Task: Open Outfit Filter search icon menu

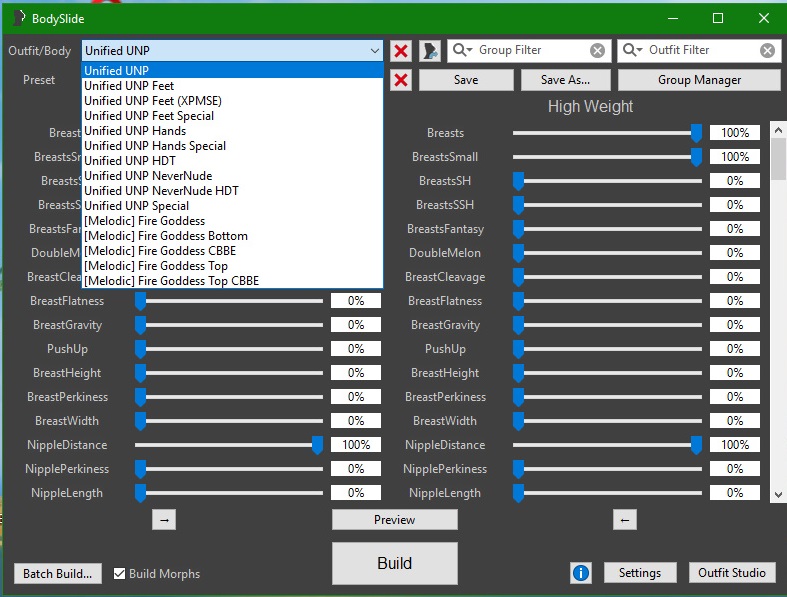Action: pyautogui.click(x=632, y=50)
